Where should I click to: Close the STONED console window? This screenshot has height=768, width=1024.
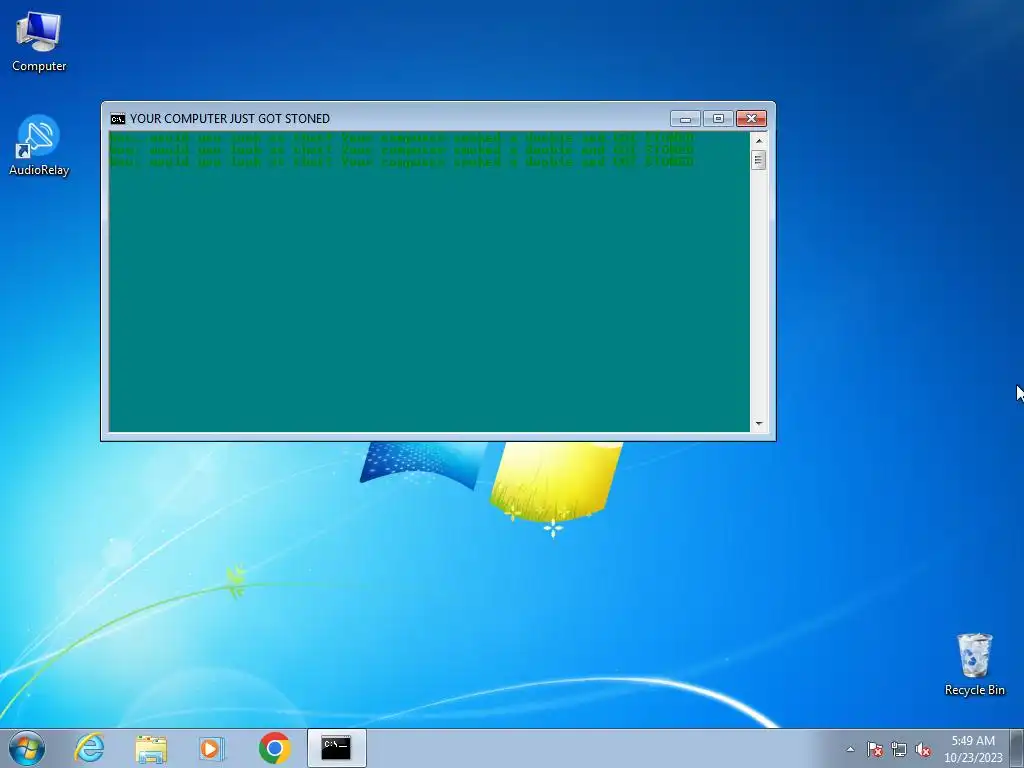[x=751, y=119]
